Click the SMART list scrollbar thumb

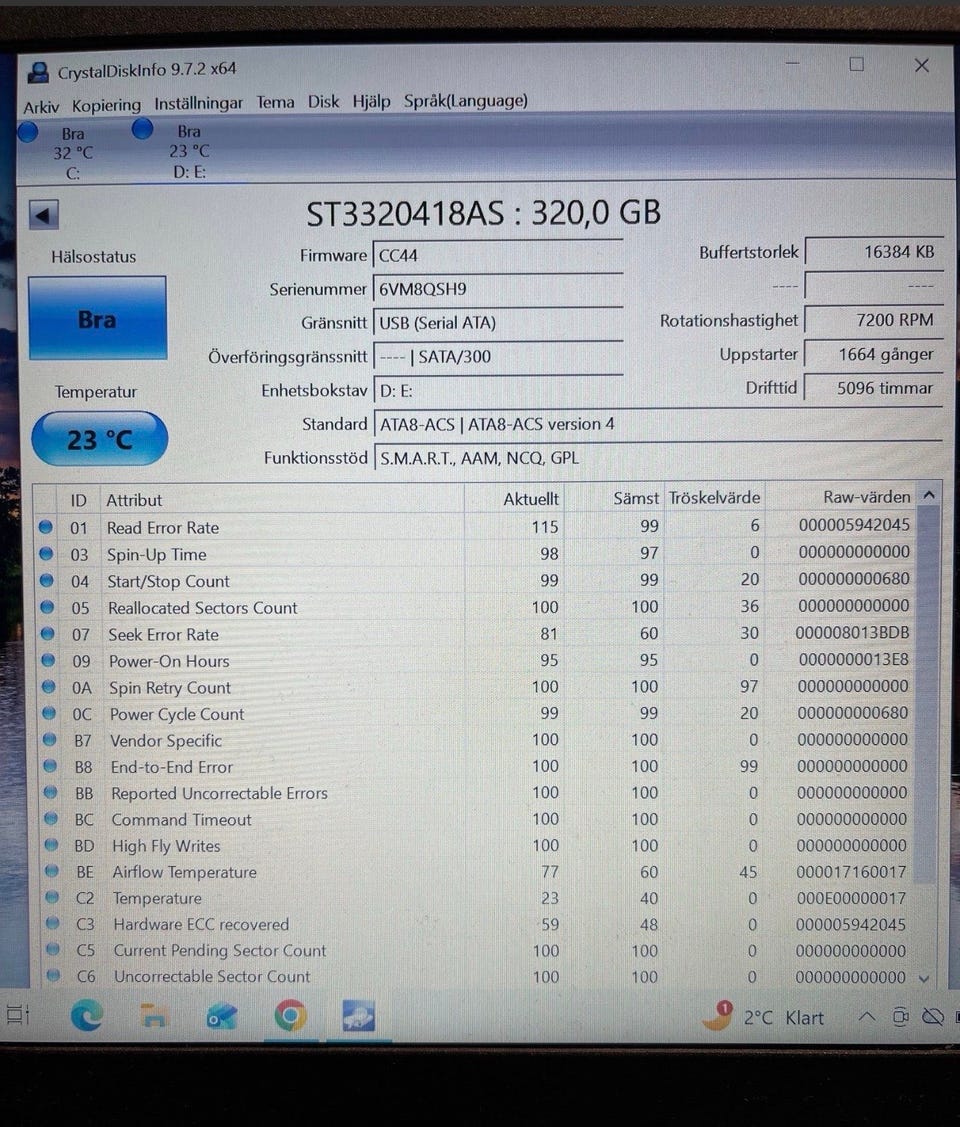[x=927, y=694]
